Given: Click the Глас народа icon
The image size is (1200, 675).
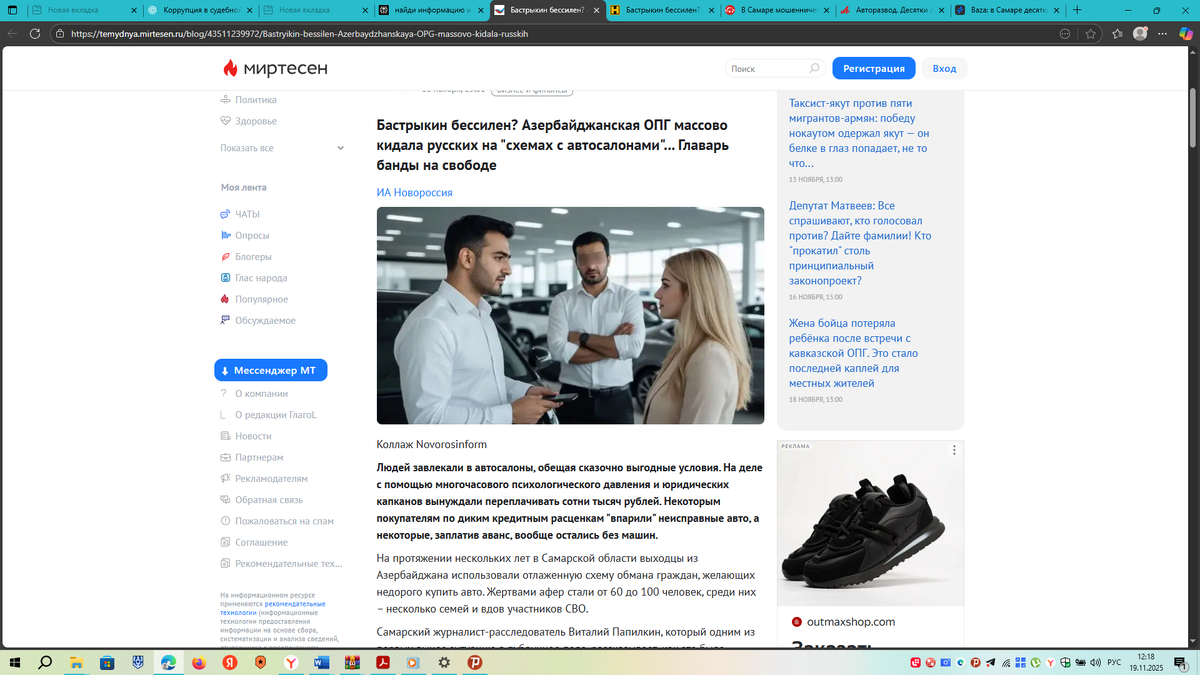Looking at the screenshot, I should pos(225,278).
